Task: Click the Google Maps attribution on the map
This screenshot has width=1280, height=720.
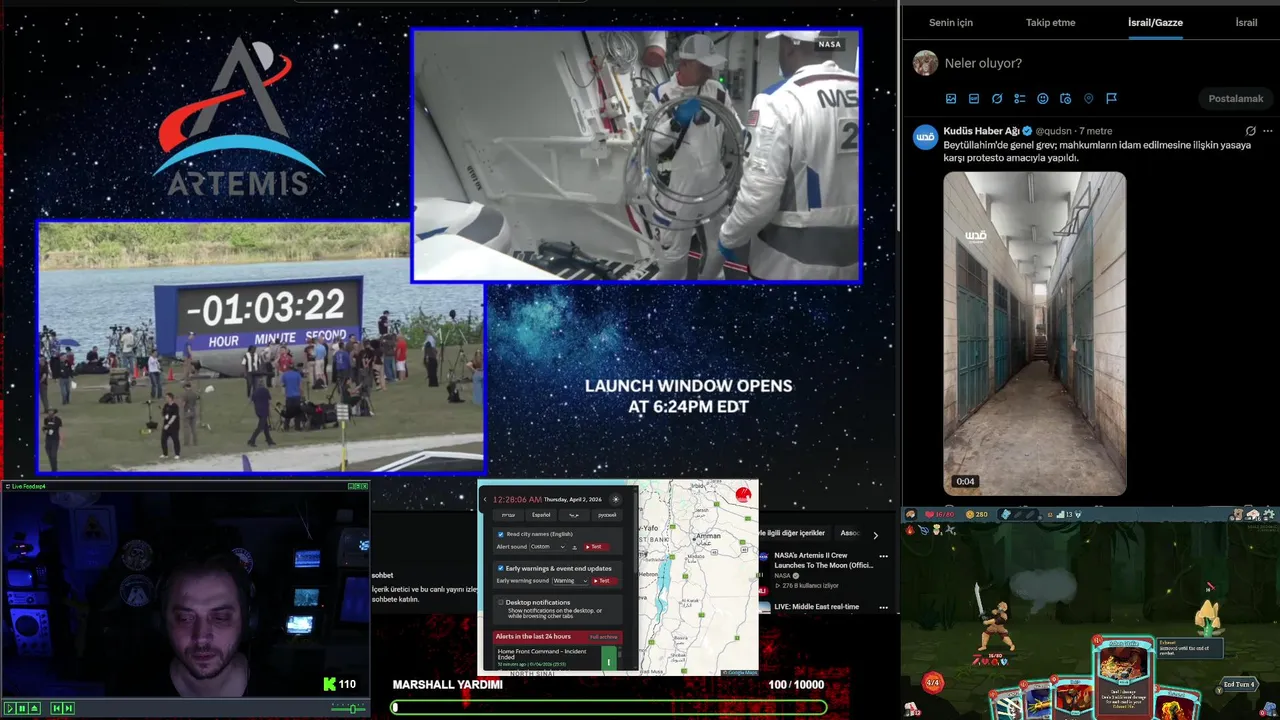Action: click(740, 673)
